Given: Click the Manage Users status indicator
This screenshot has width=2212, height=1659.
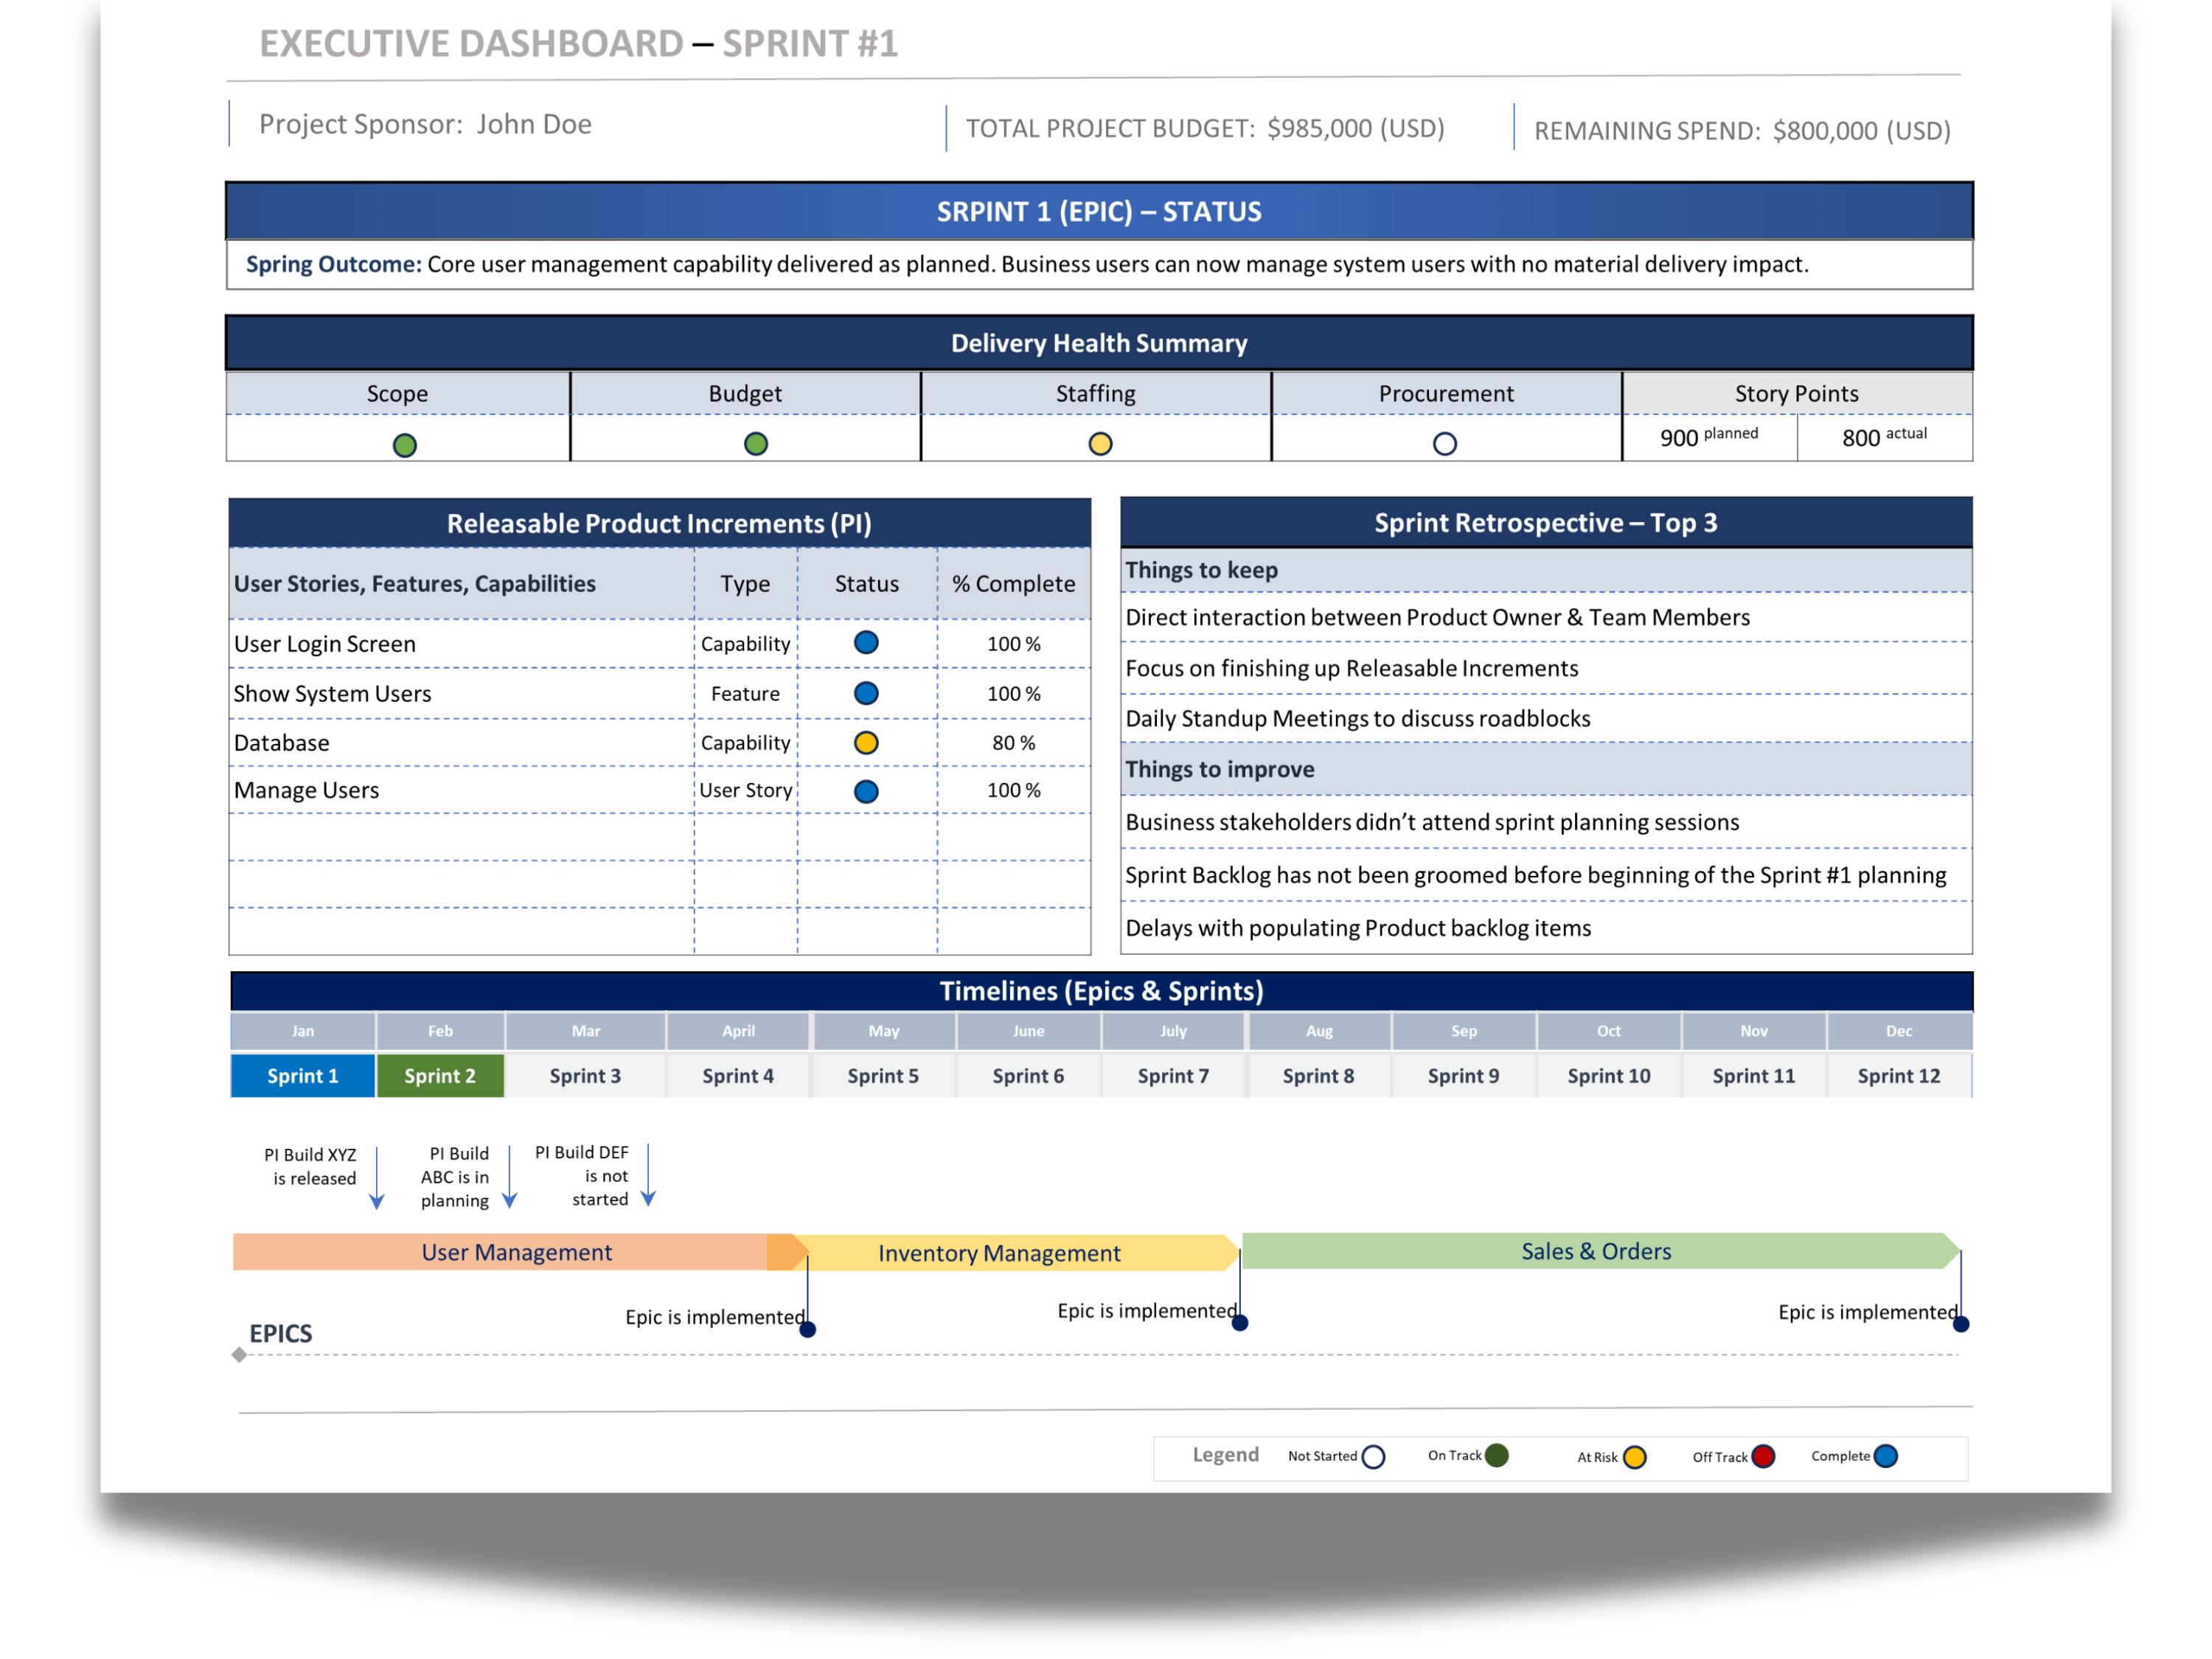Looking at the screenshot, I should click(866, 790).
